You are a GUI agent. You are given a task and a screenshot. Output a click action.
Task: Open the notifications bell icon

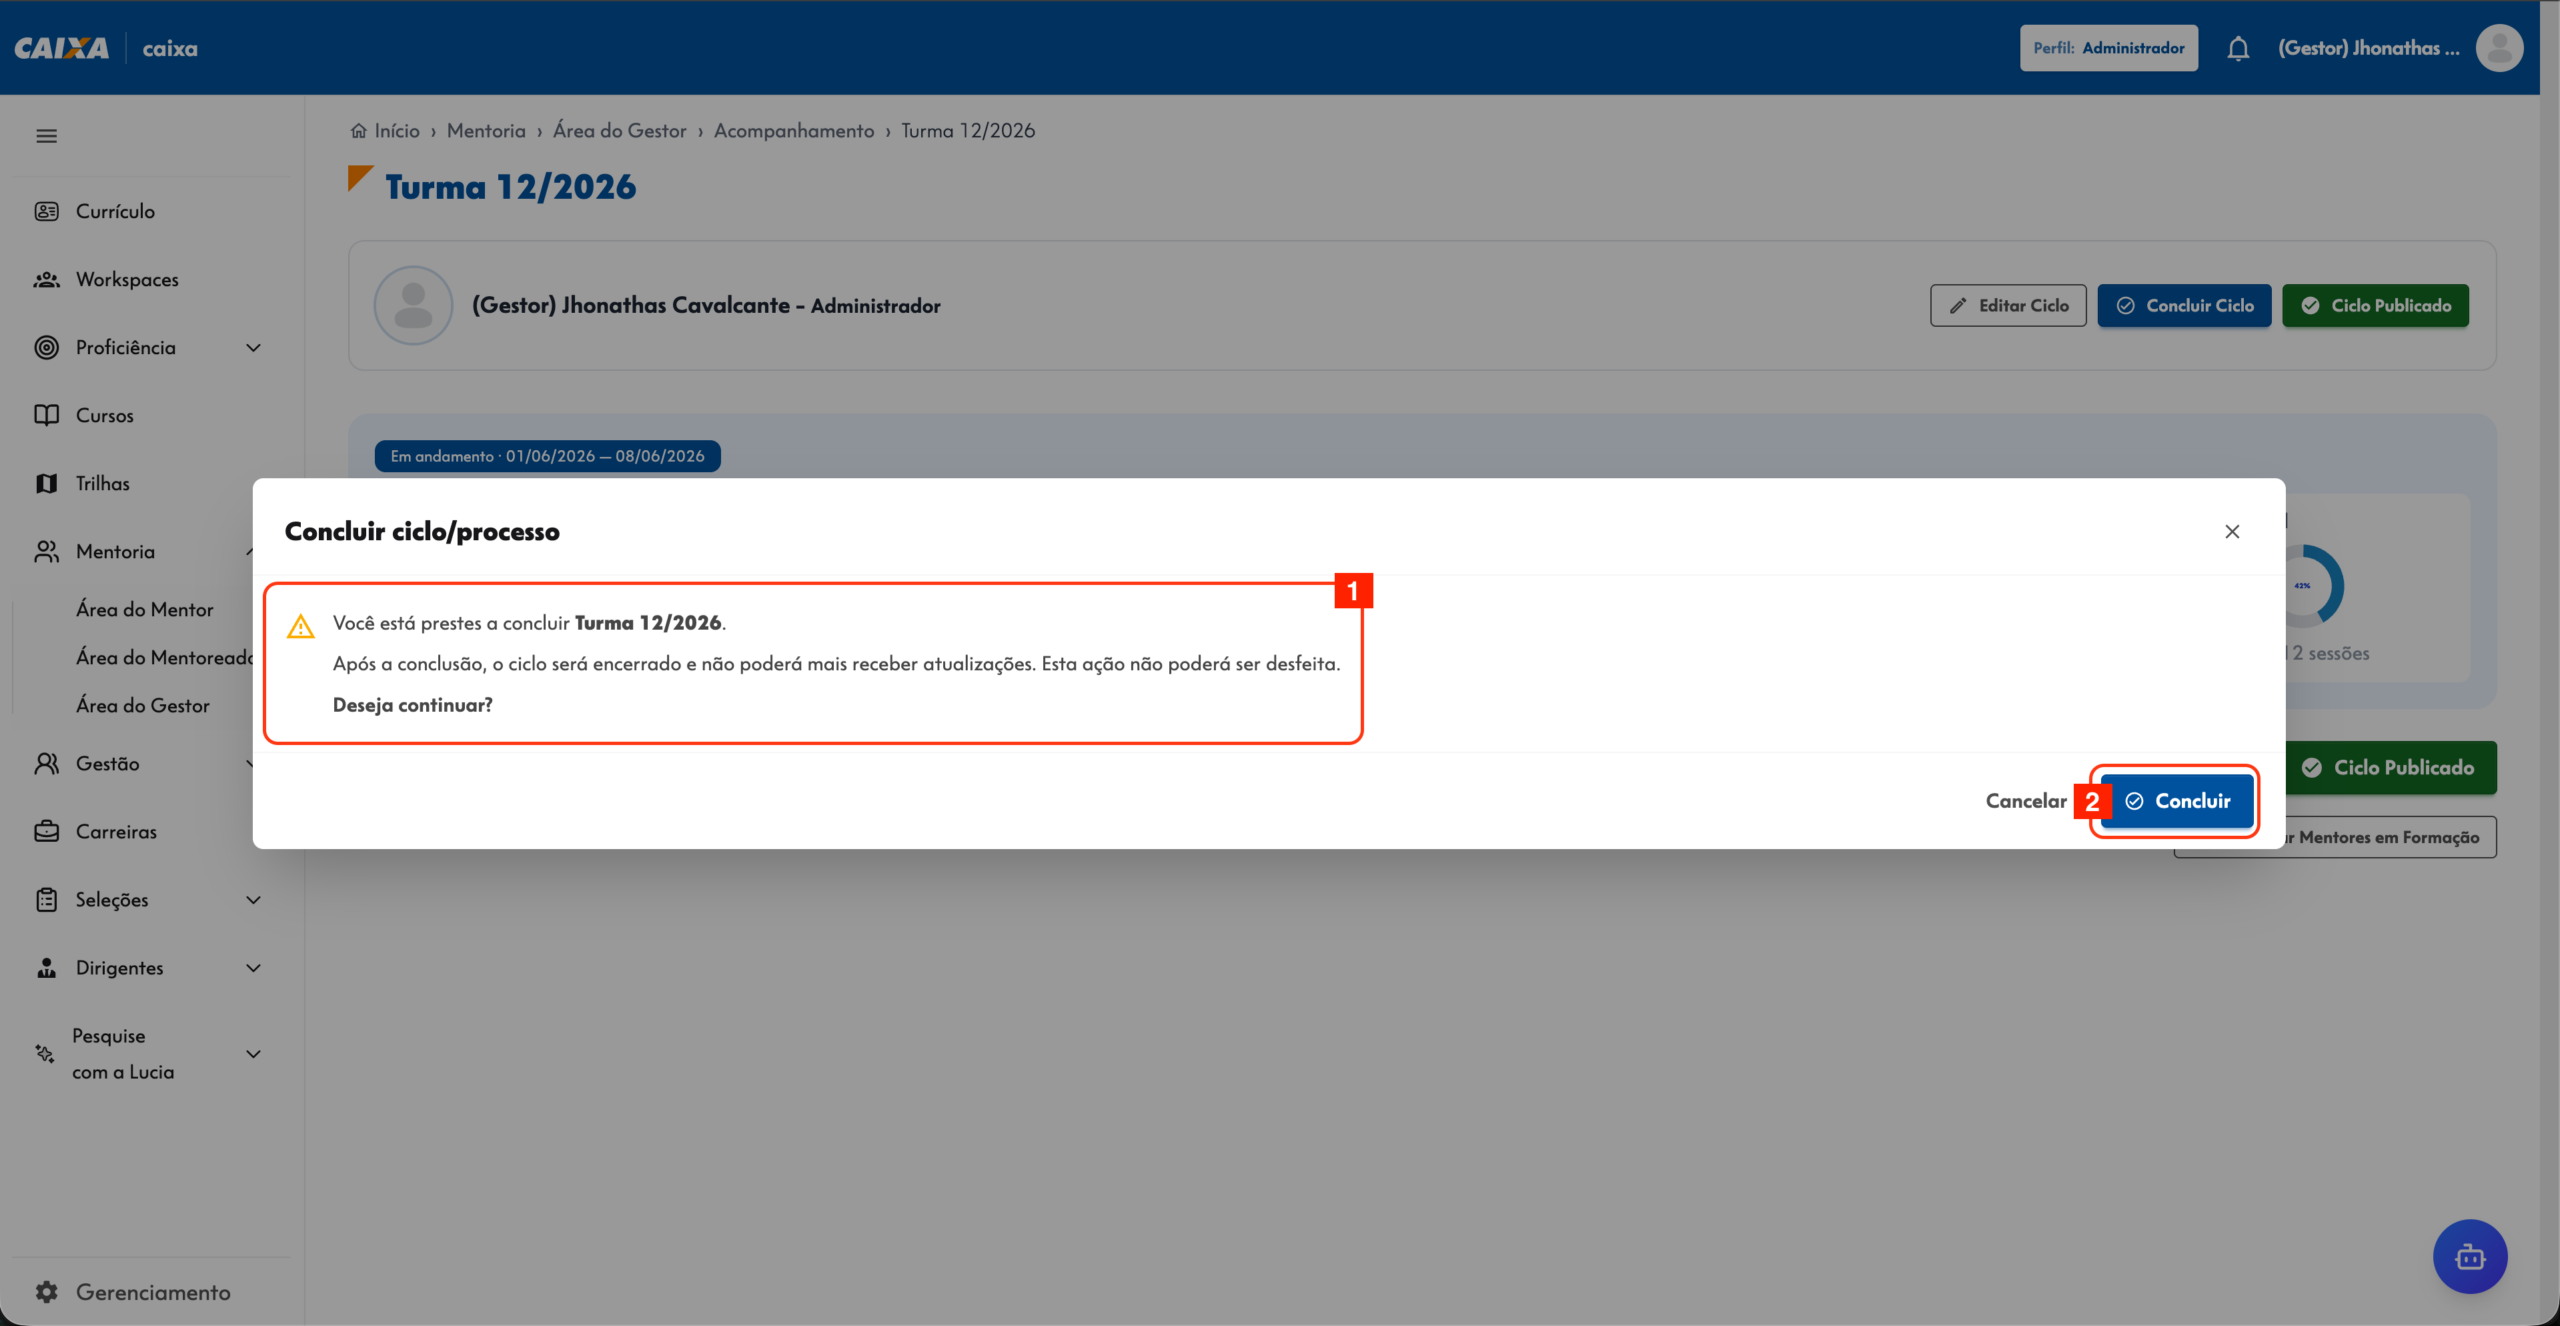[2238, 48]
